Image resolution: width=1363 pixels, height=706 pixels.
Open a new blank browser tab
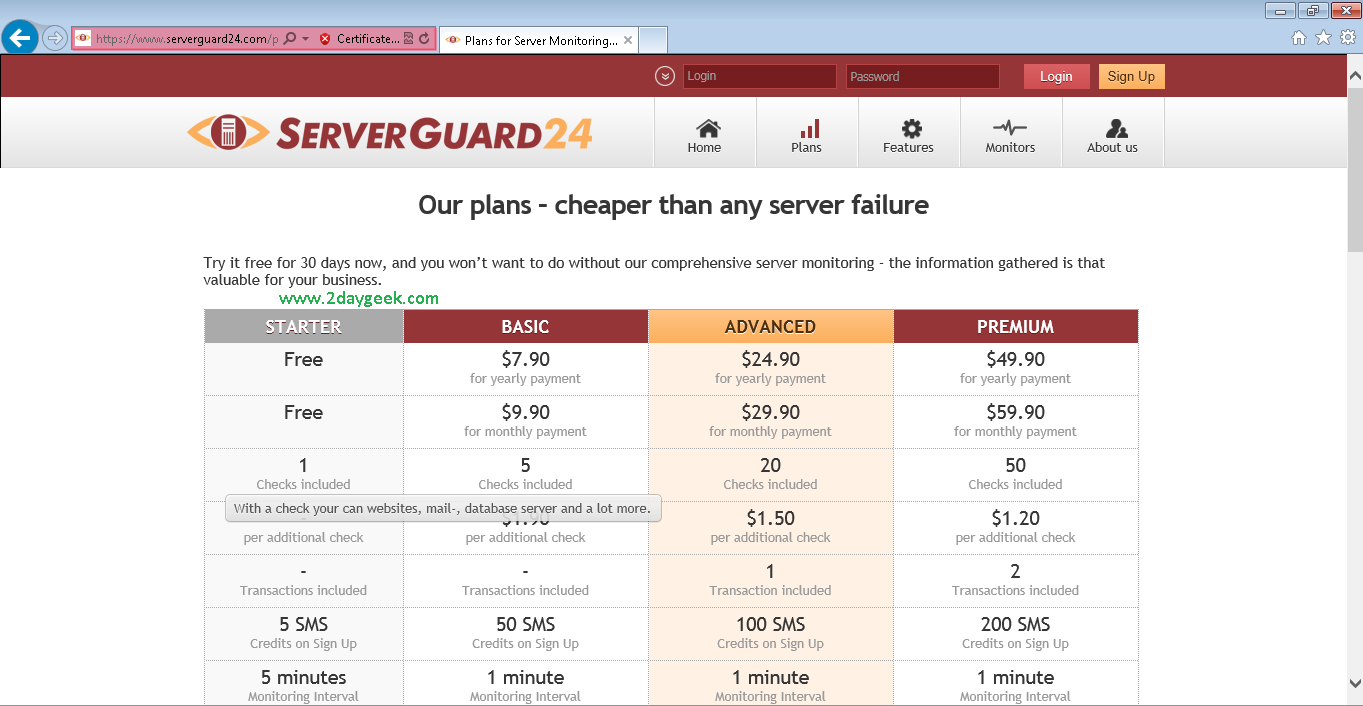coord(652,40)
